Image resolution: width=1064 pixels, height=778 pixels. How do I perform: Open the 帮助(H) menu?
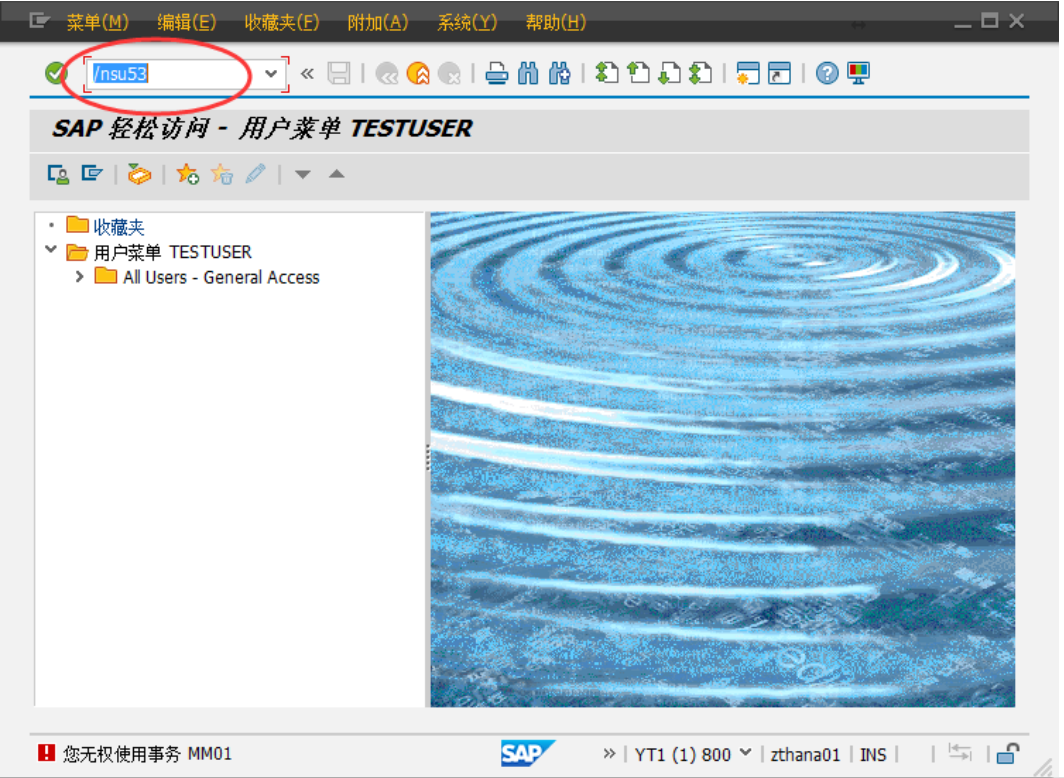(x=556, y=22)
